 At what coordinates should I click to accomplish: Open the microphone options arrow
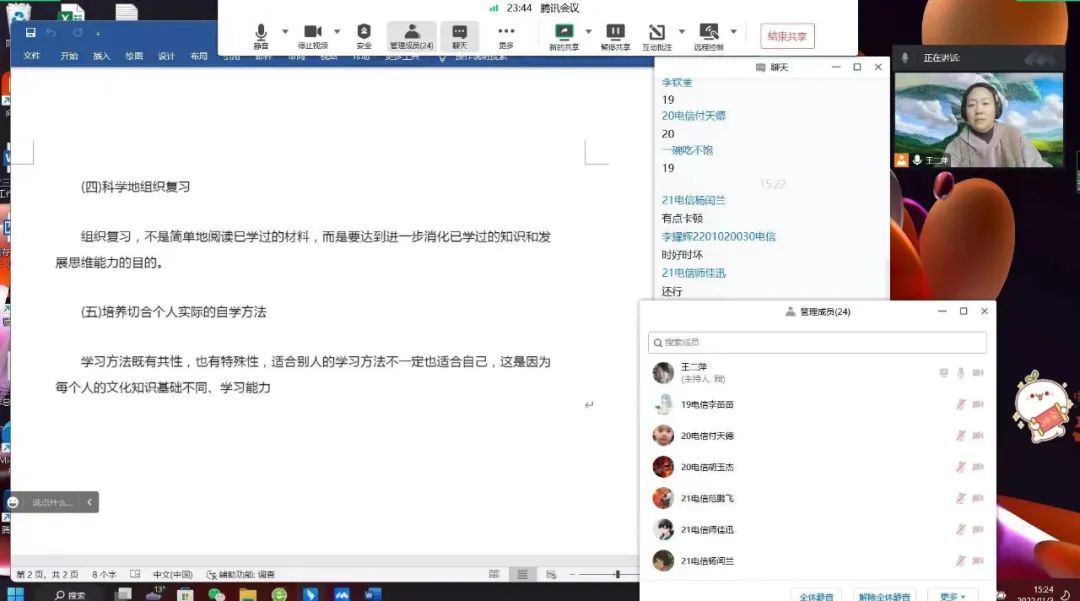point(285,32)
